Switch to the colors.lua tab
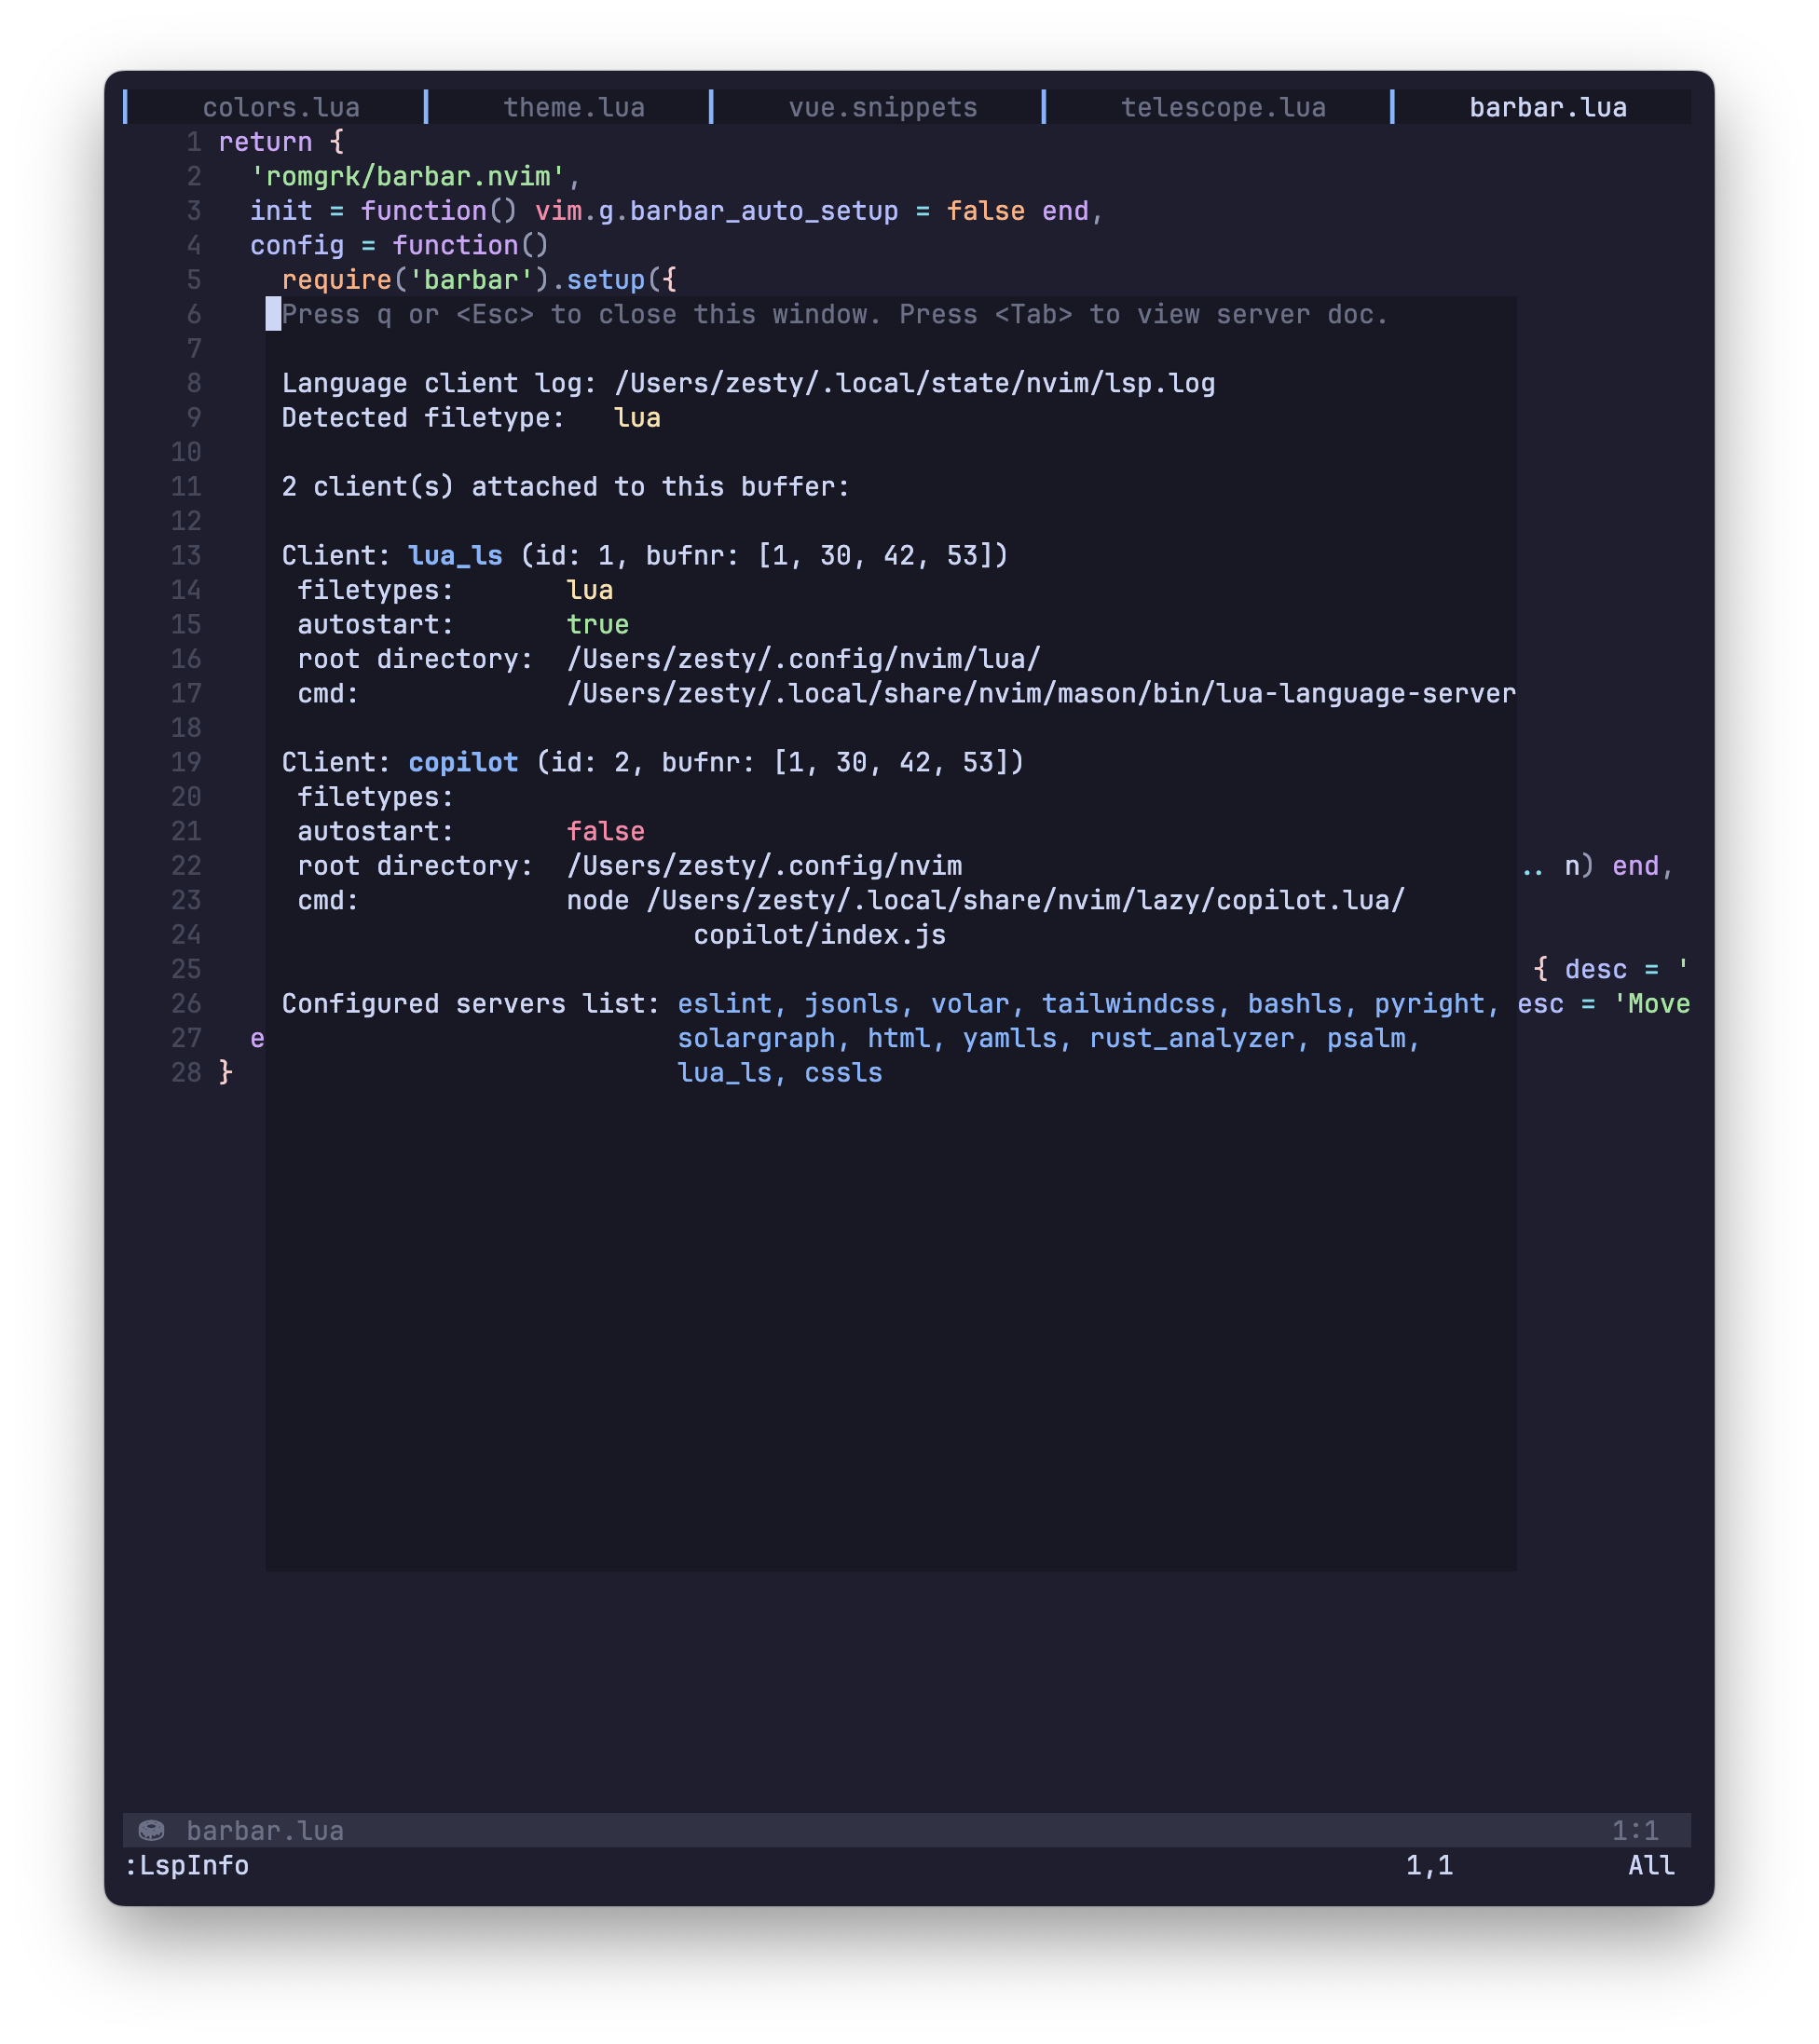The width and height of the screenshot is (1819, 2044). click(x=281, y=107)
